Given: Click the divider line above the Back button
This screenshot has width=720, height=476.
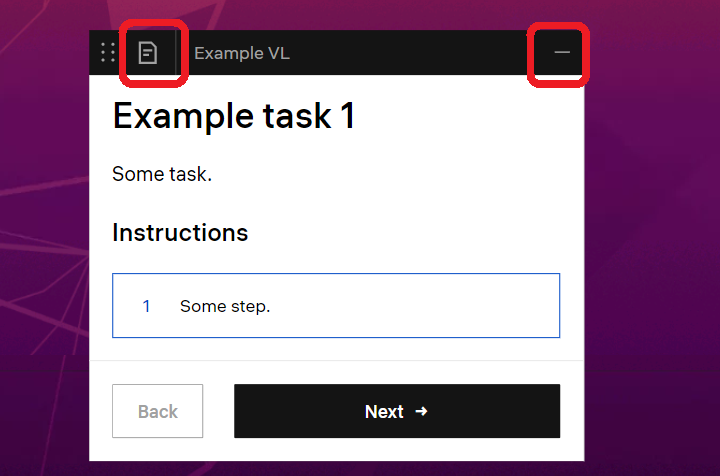Looking at the screenshot, I should [x=336, y=360].
